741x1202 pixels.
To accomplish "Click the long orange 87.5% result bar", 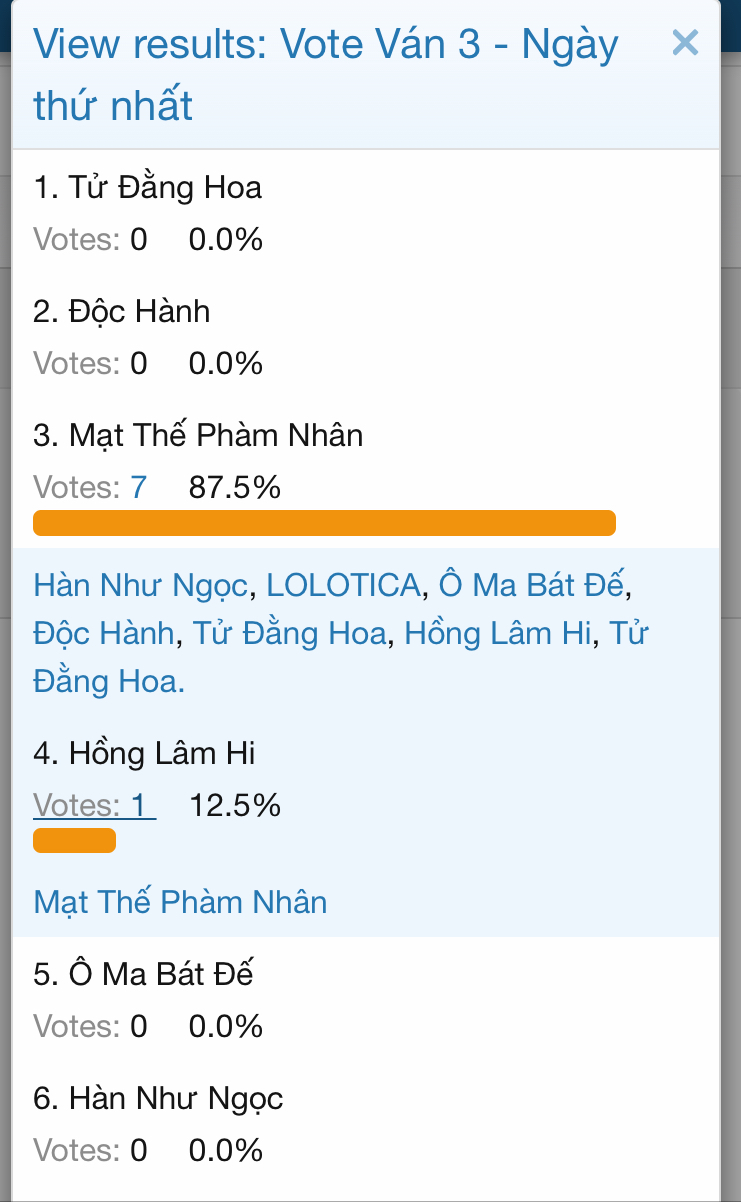I will [x=324, y=523].
